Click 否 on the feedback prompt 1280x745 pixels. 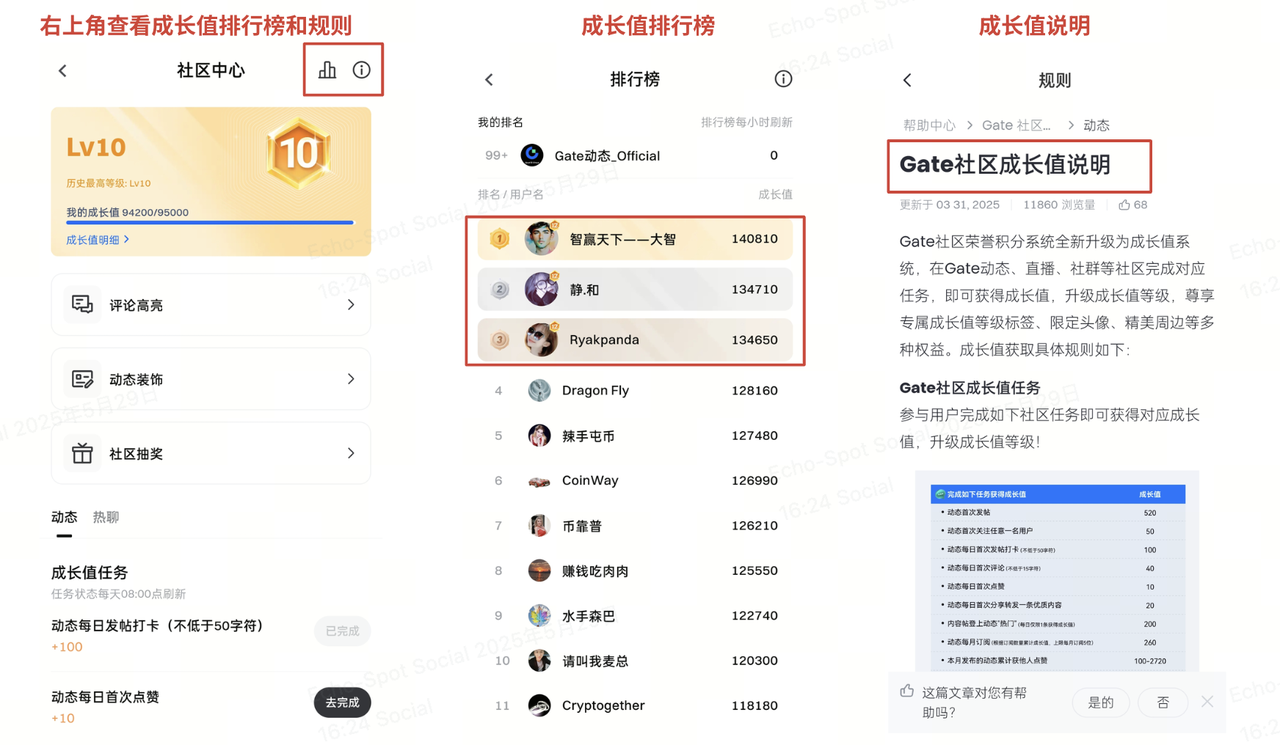click(x=1162, y=703)
